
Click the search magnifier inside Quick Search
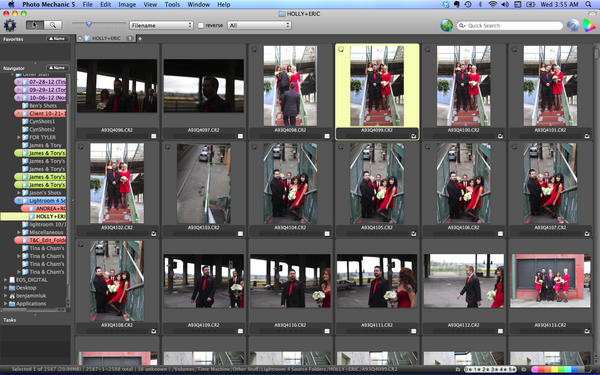462,26
